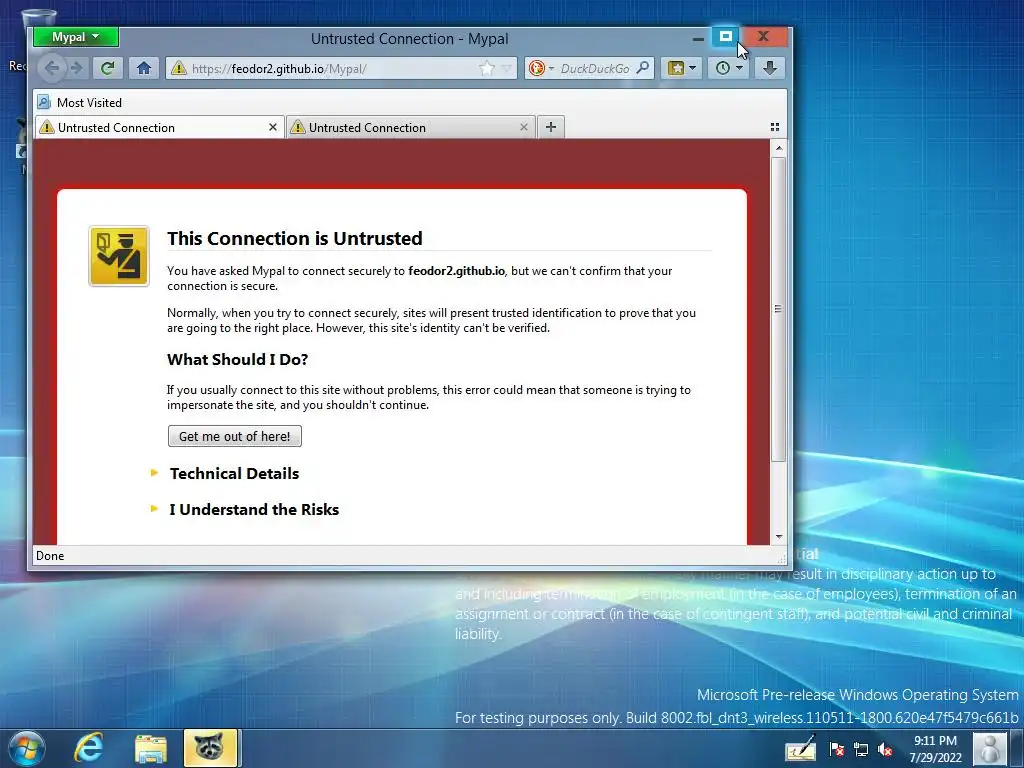Click the page scrollbar down arrow
Viewport: 1024px width, 768px height.
click(x=778, y=537)
